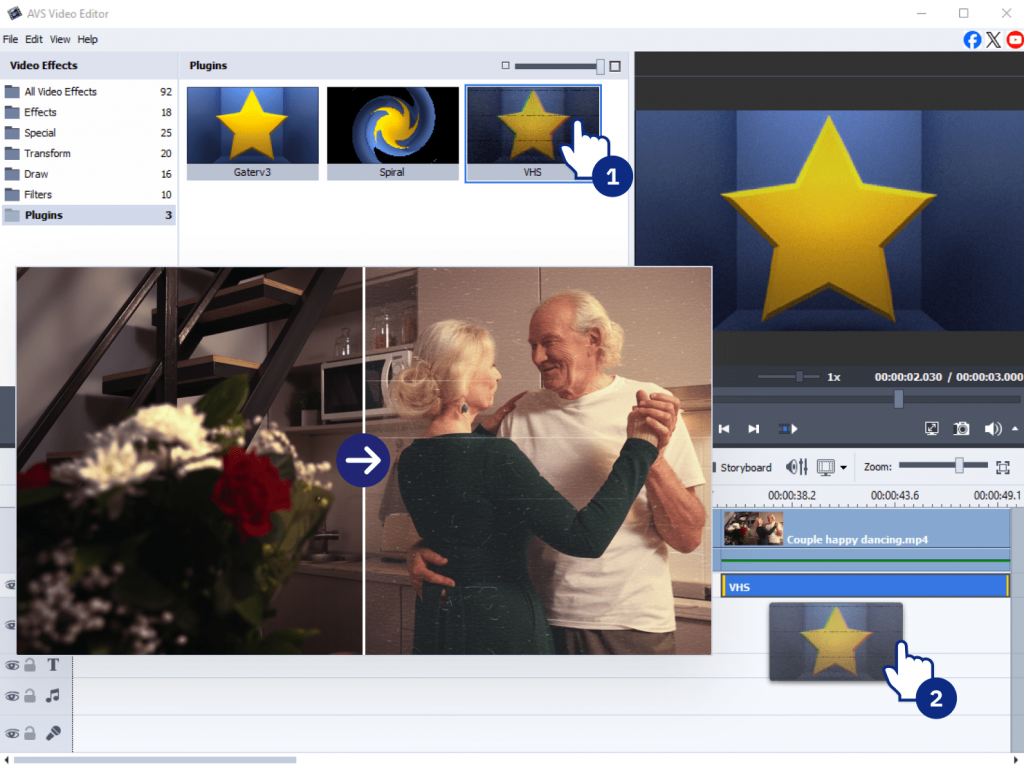
Task: Toggle the lock on the music track
Action: coord(30,695)
